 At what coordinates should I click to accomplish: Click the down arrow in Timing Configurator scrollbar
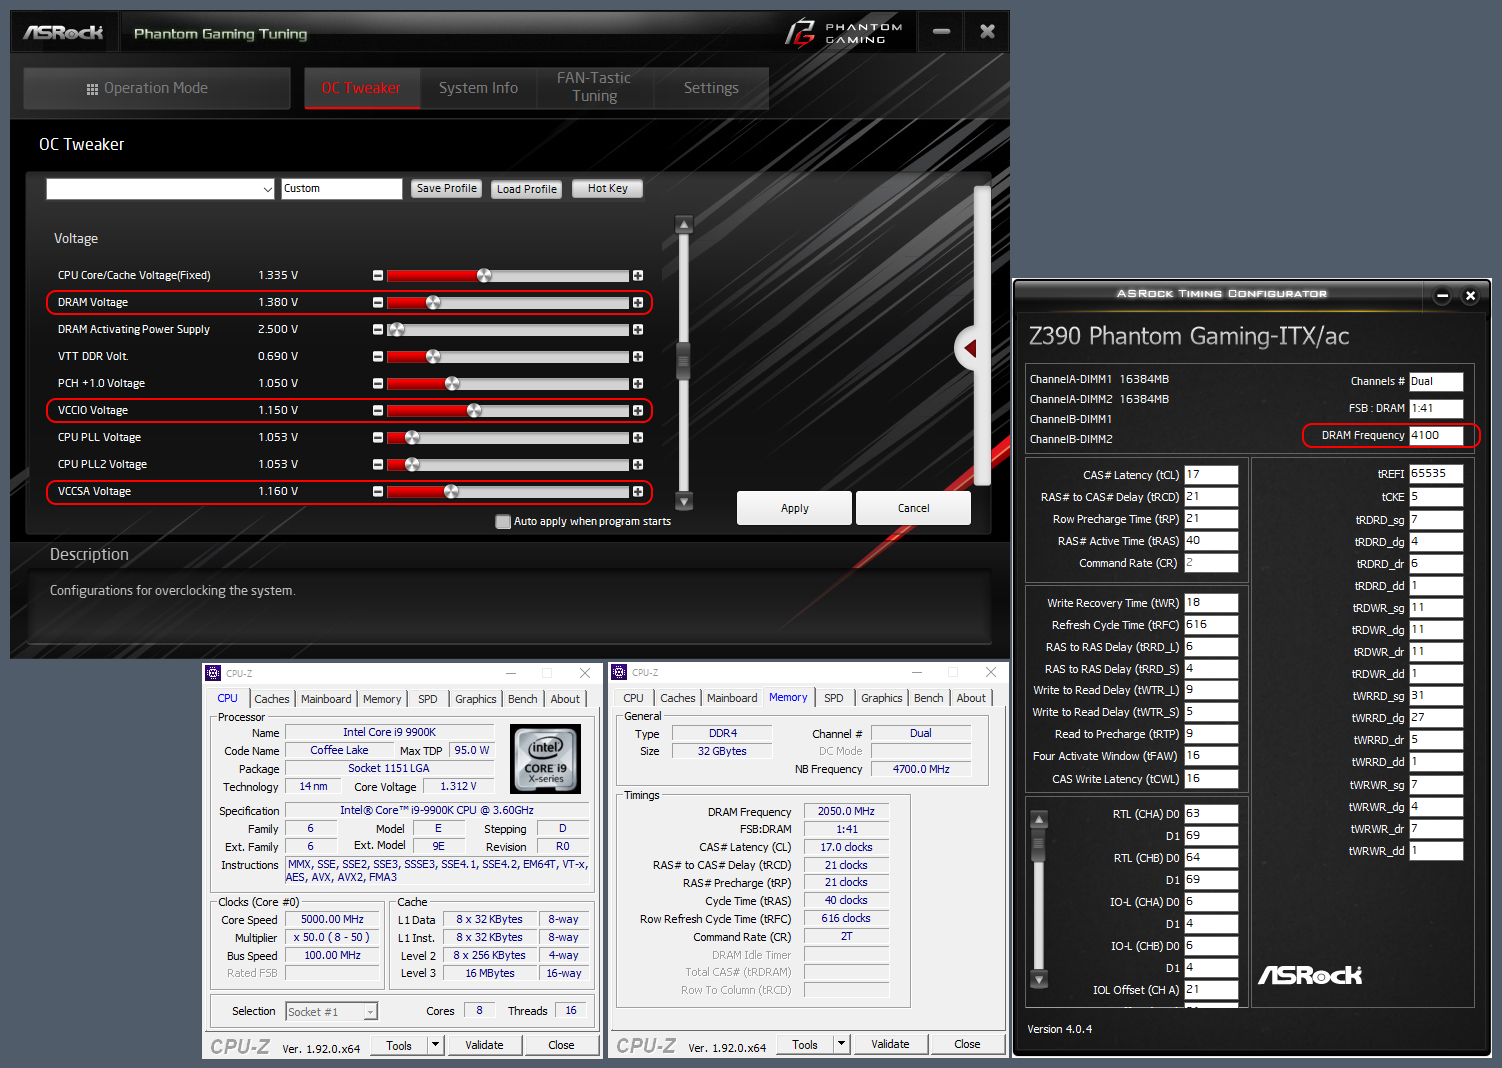[x=1039, y=979]
